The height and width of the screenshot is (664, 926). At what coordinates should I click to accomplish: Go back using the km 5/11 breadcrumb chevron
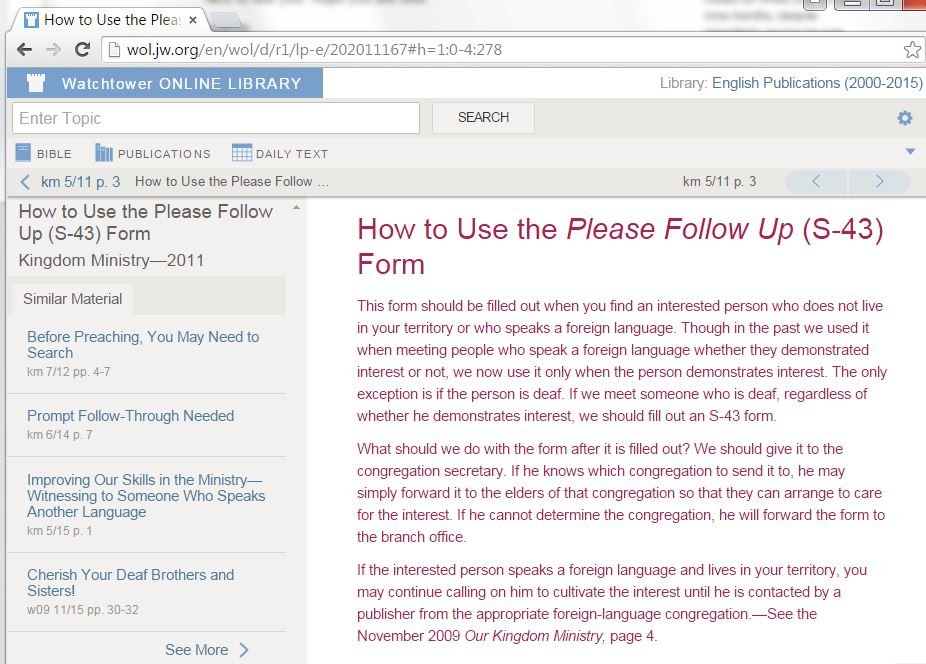pyautogui.click(x=25, y=182)
